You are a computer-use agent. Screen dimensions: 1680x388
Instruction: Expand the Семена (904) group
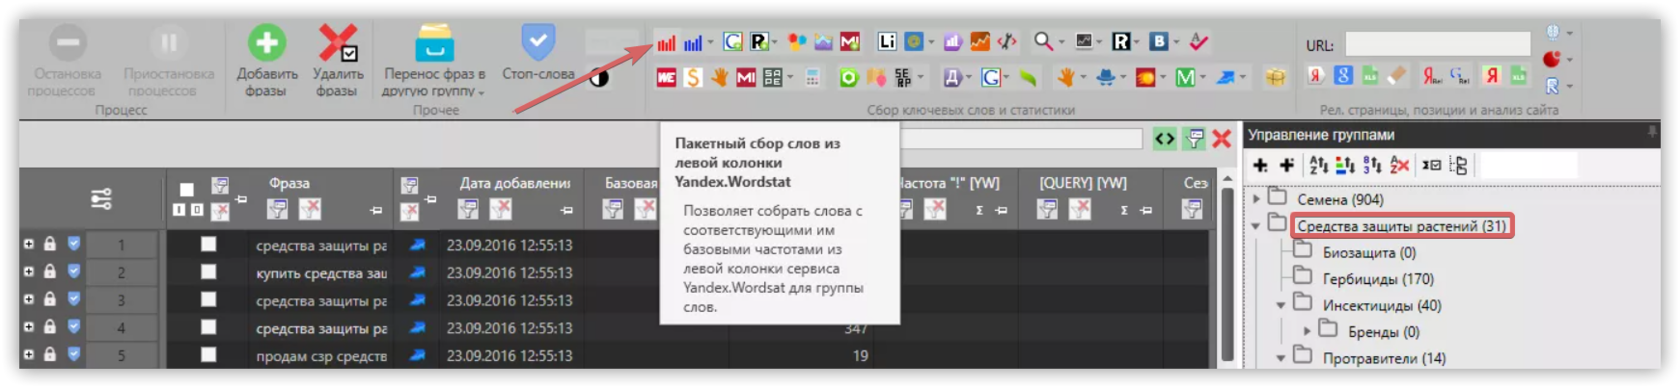pyautogui.click(x=1257, y=199)
